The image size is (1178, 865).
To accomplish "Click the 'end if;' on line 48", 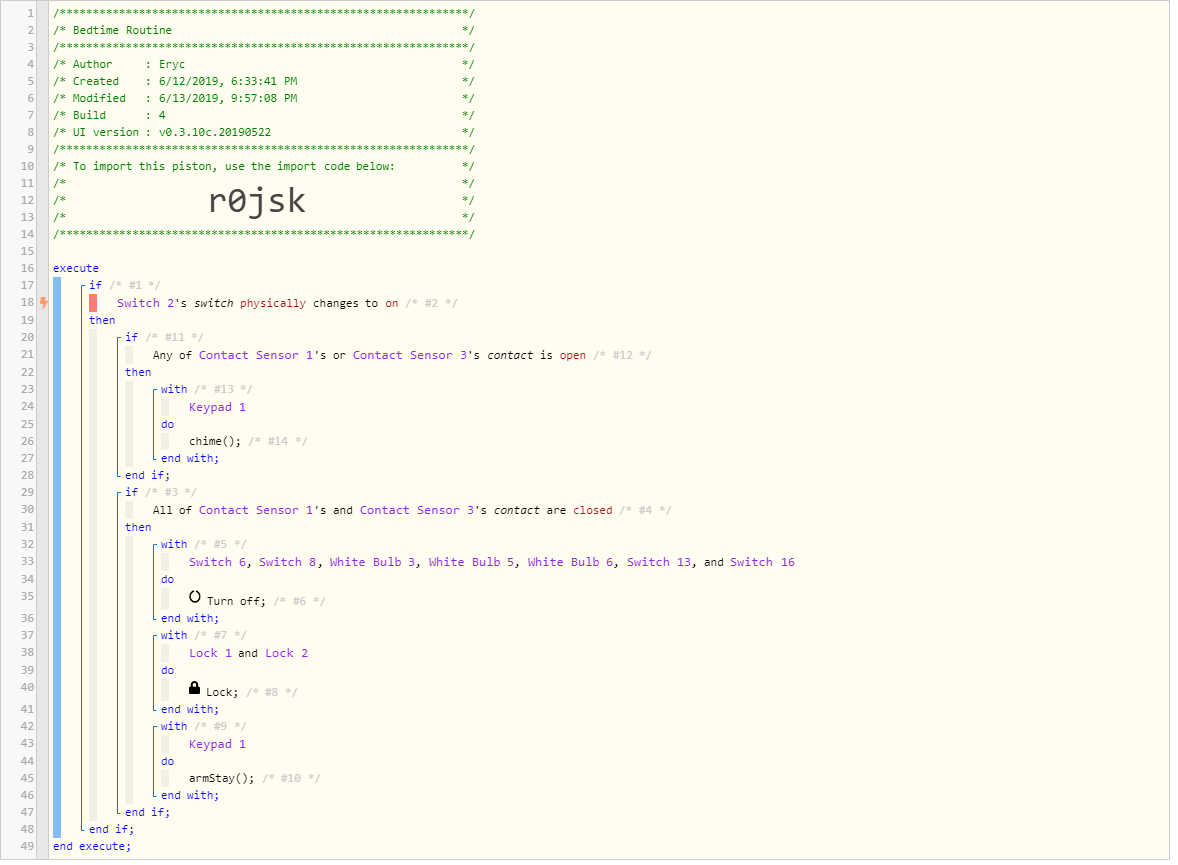I will click(111, 829).
